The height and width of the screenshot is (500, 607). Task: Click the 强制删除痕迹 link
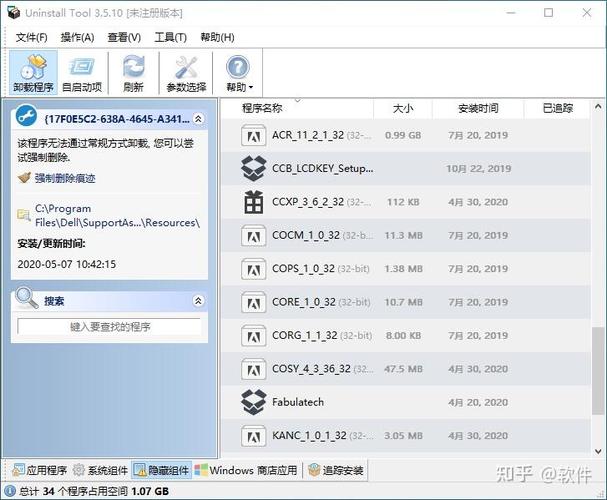[x=65, y=178]
